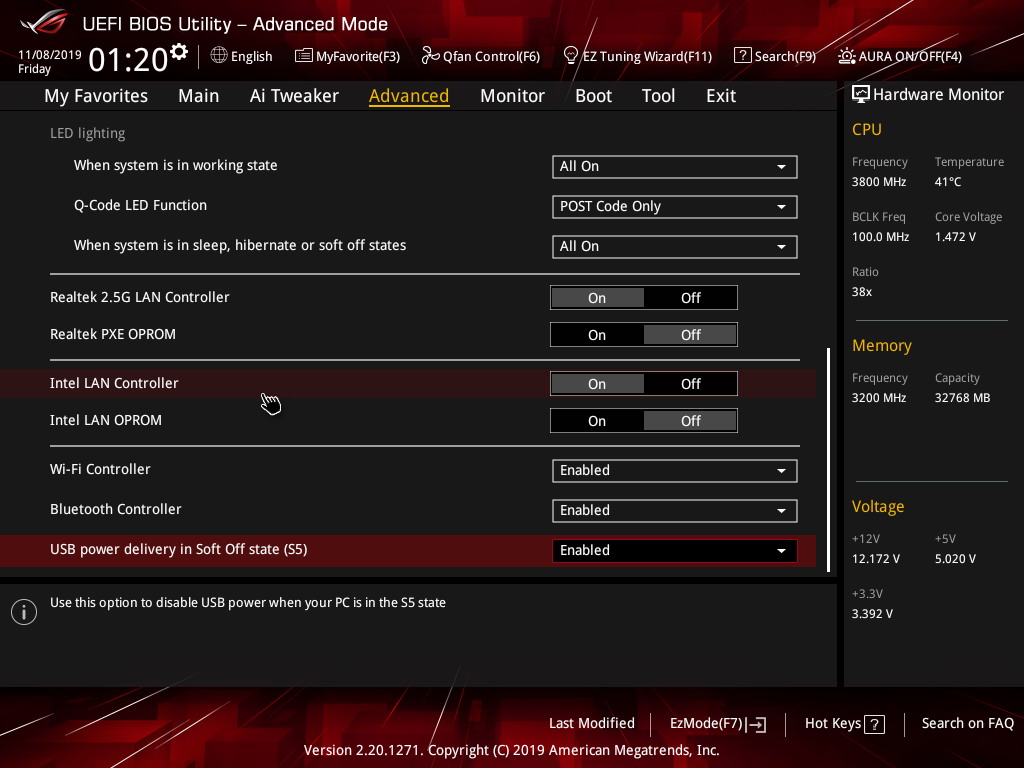Switch to My Favorites tab
This screenshot has height=768, width=1024.
click(x=96, y=96)
